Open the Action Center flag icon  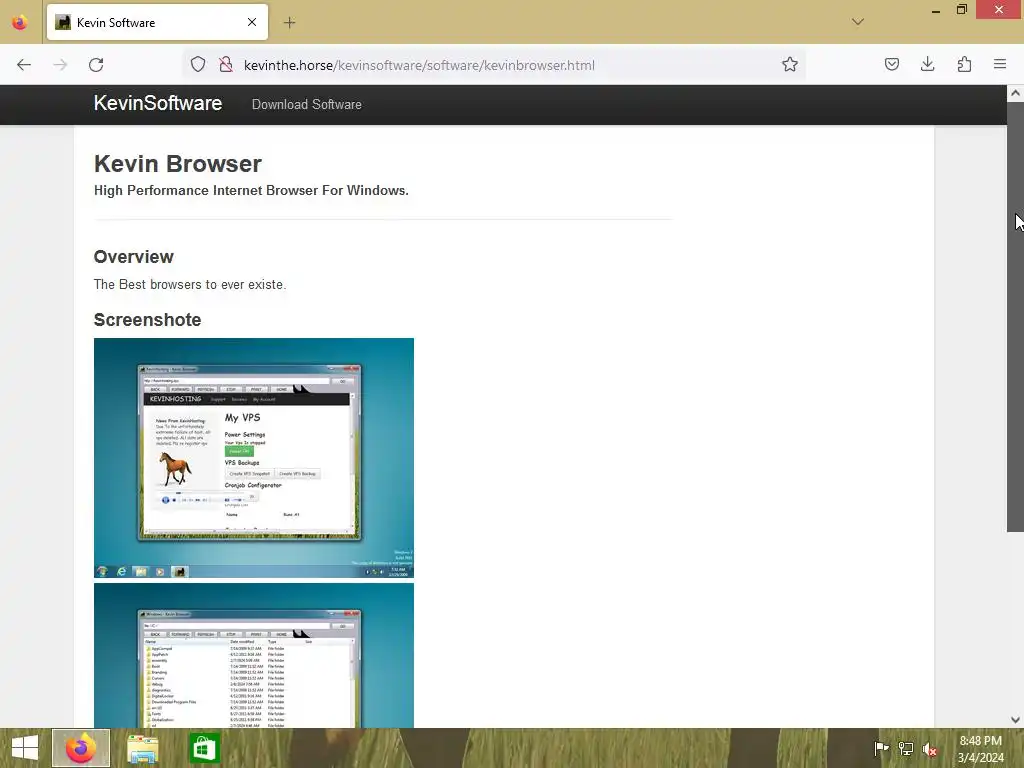coord(881,749)
